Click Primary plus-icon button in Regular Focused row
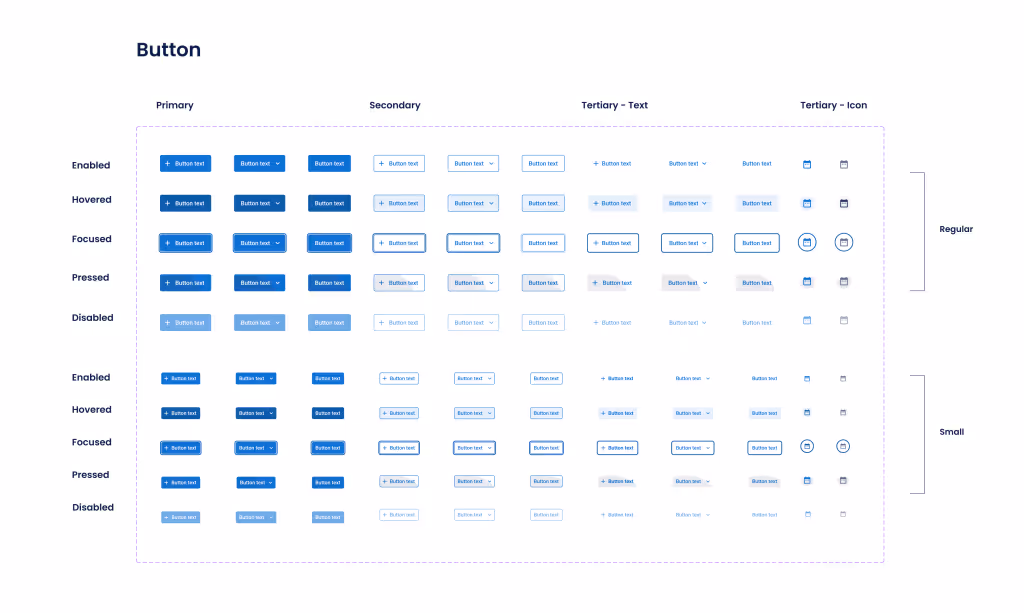1024x613 pixels. [x=185, y=243]
